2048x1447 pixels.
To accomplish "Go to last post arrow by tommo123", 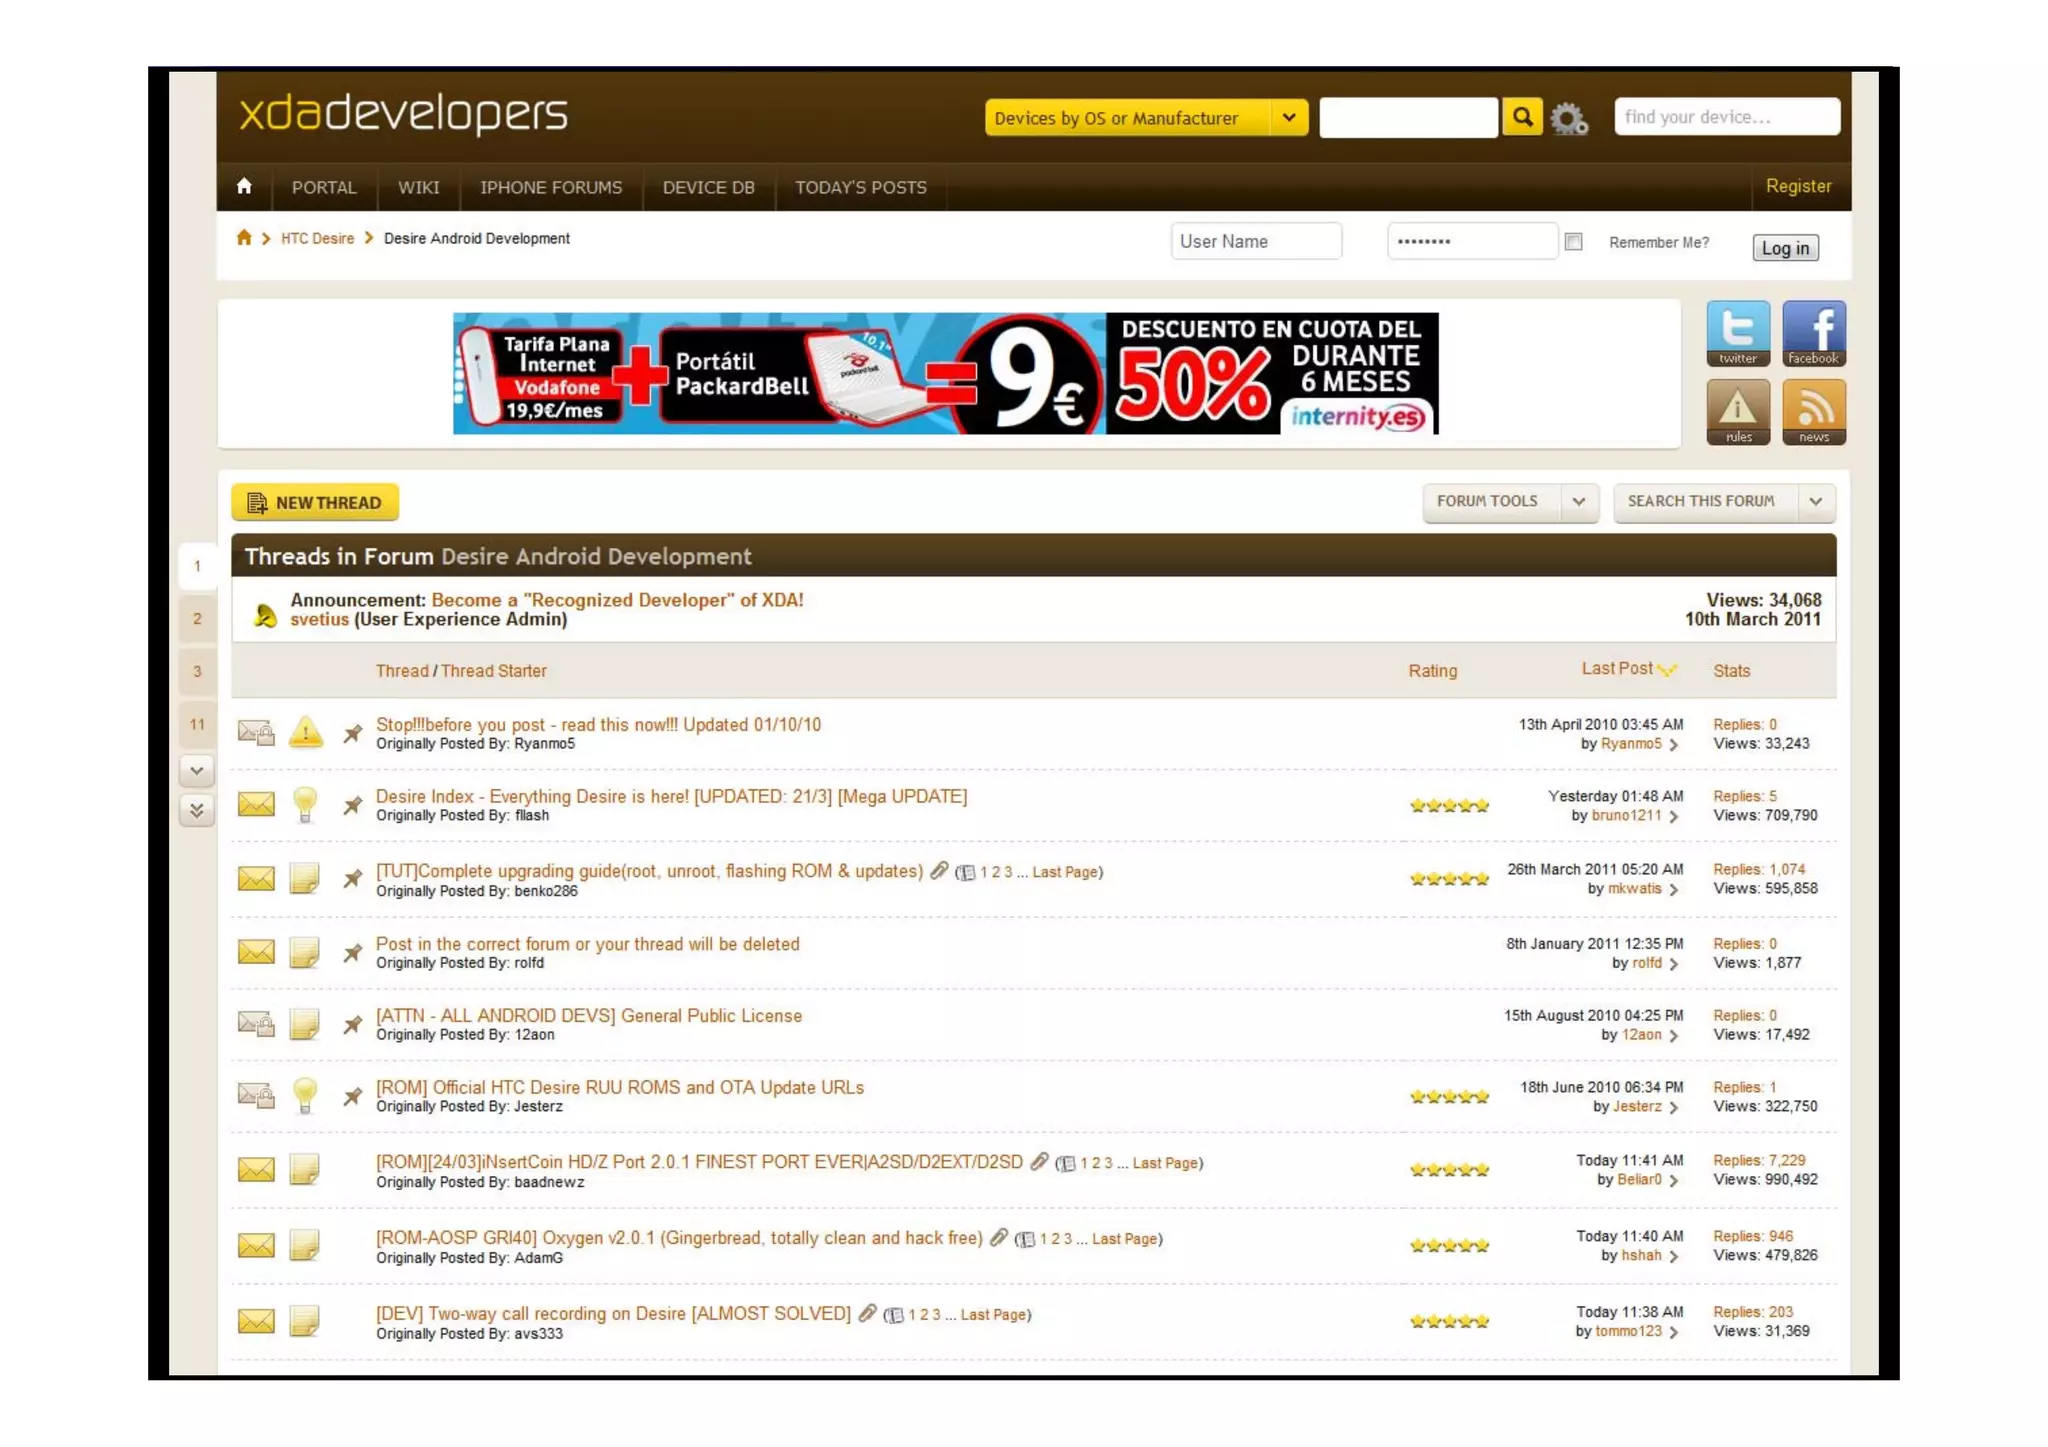I will (x=1674, y=1332).
